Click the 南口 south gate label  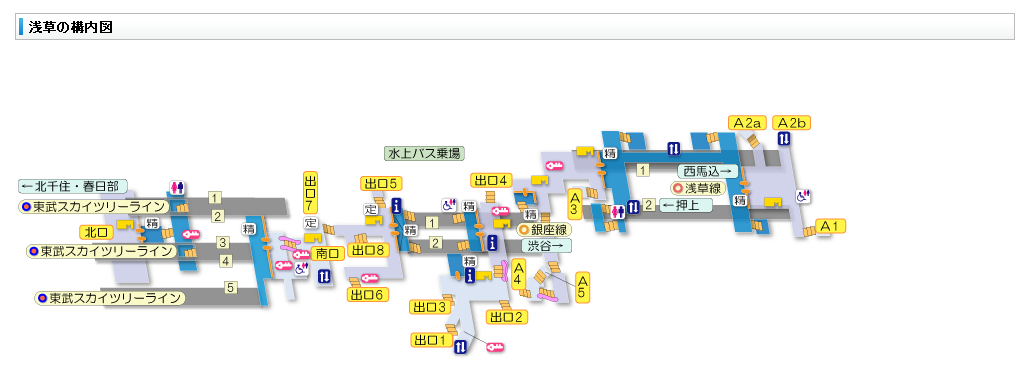(x=328, y=254)
